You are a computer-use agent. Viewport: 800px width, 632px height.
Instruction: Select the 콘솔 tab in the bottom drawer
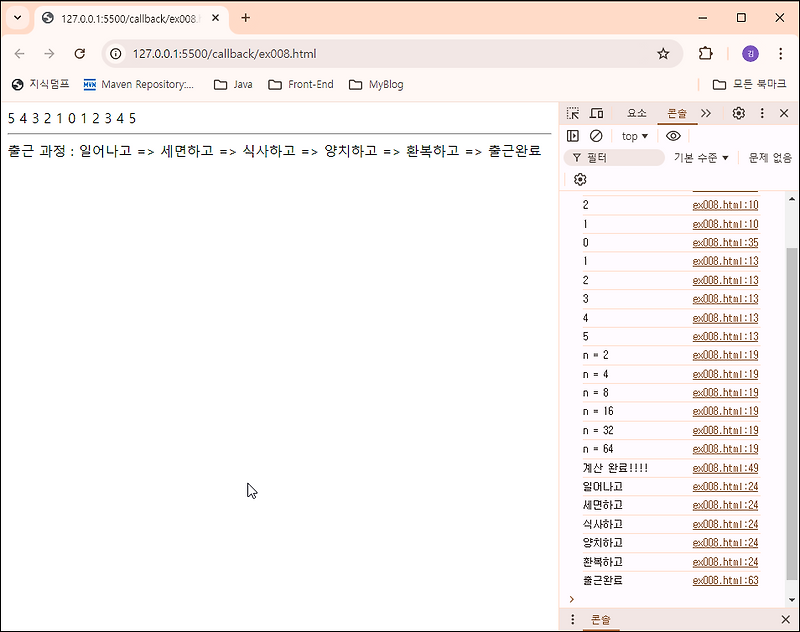pos(600,619)
